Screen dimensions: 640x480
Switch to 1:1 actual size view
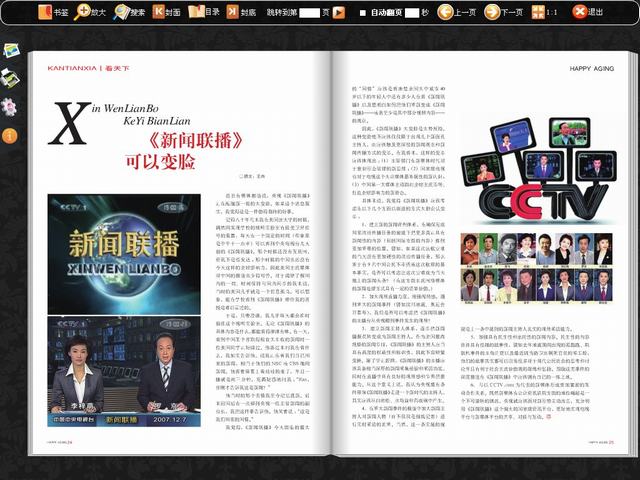pos(544,12)
